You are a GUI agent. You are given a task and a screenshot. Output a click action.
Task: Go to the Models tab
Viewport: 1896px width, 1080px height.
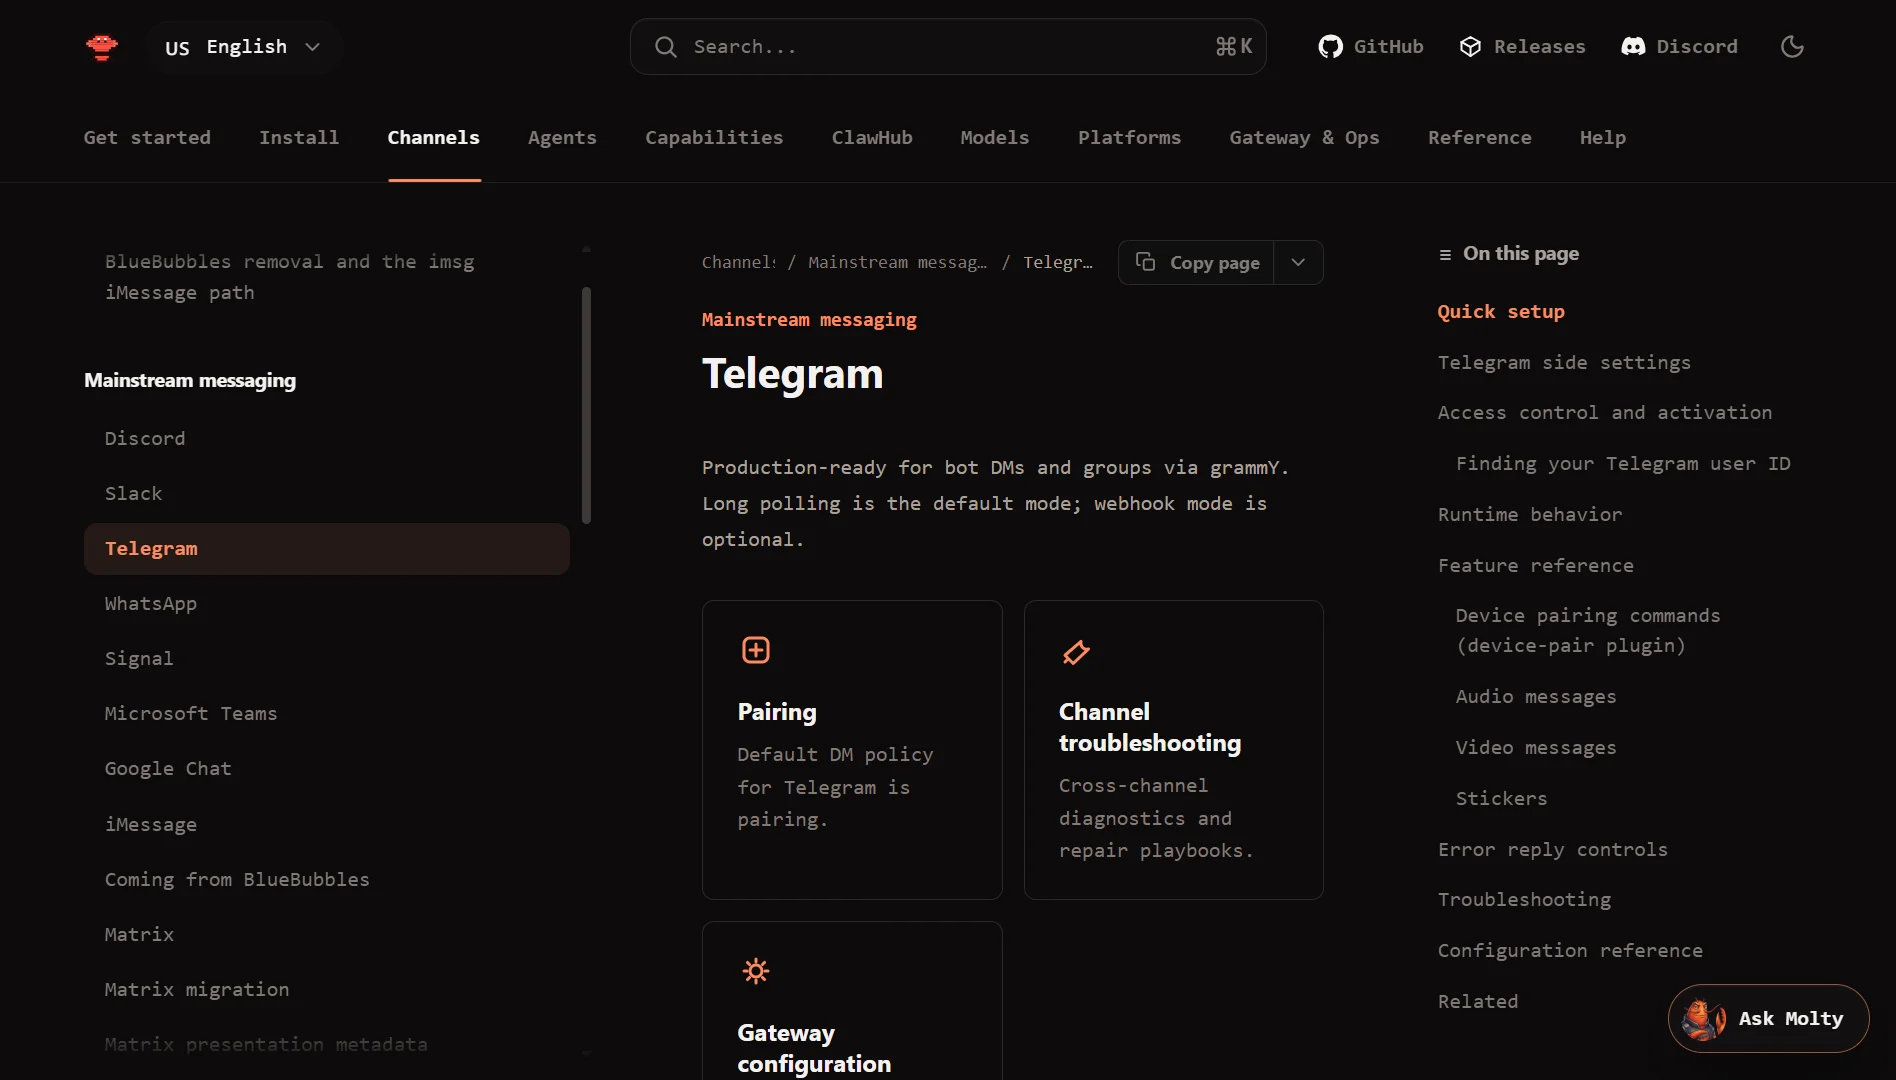coord(995,138)
